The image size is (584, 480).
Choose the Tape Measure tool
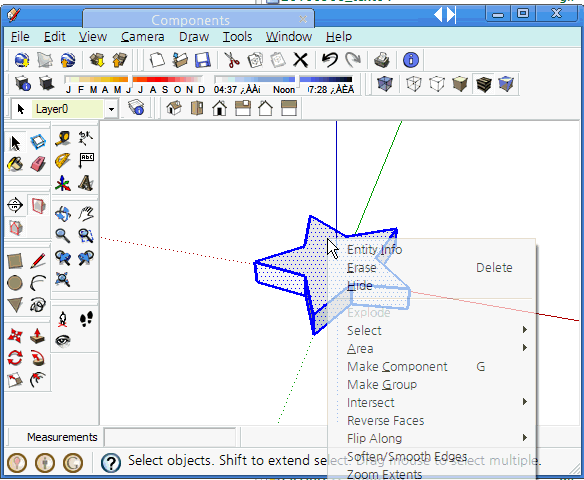[x=63, y=139]
